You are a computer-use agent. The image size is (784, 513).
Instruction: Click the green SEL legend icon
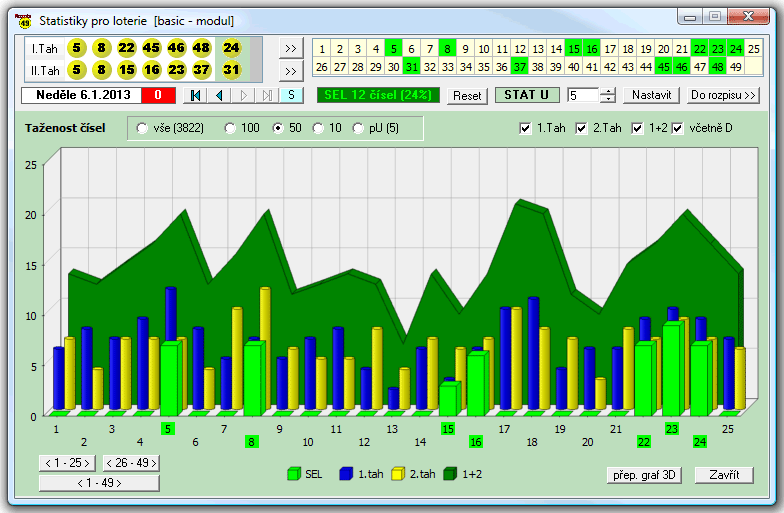(x=293, y=474)
